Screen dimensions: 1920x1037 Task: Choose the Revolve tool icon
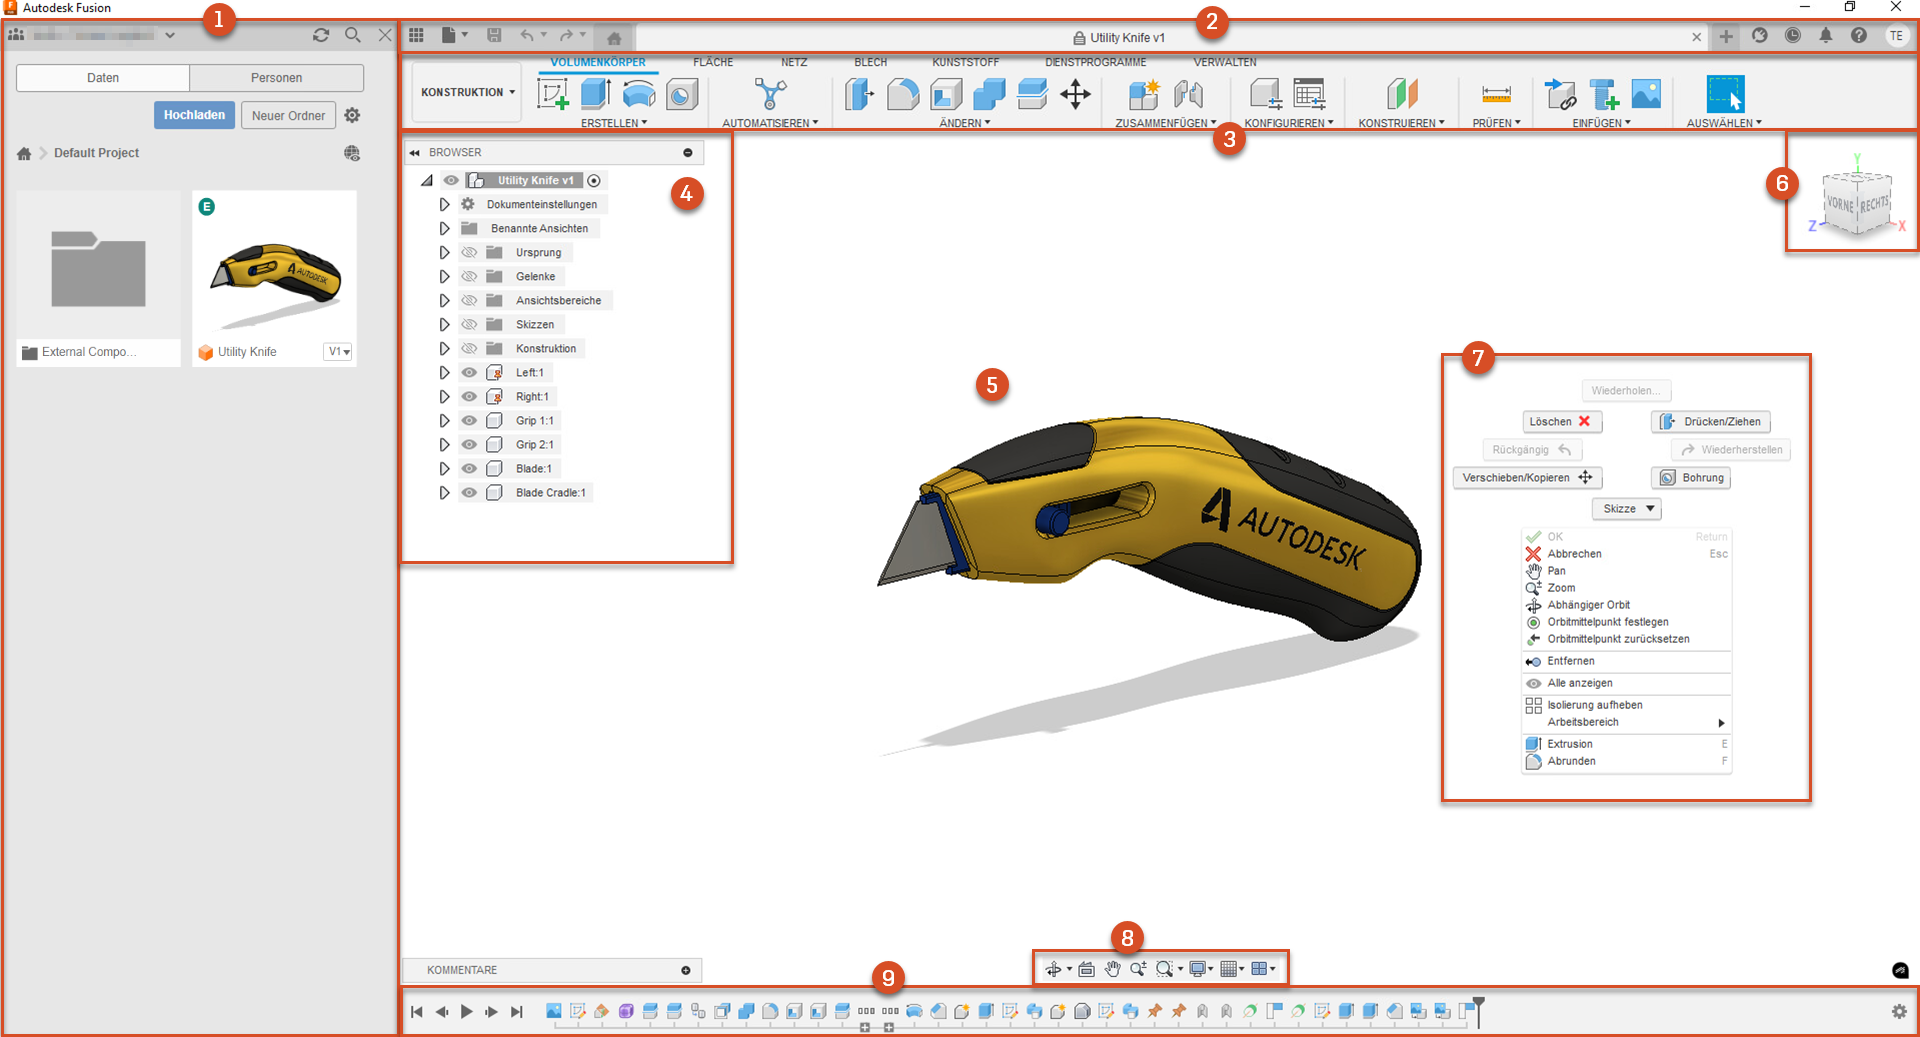[639, 94]
